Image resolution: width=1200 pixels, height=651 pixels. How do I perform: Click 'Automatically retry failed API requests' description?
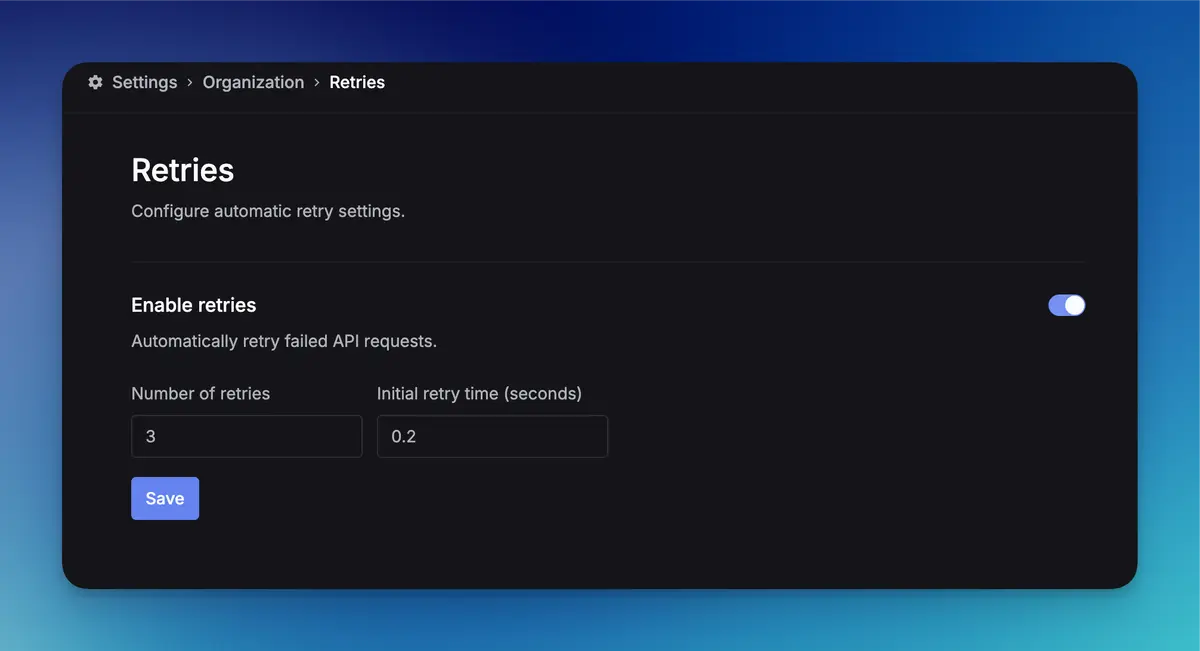point(284,341)
